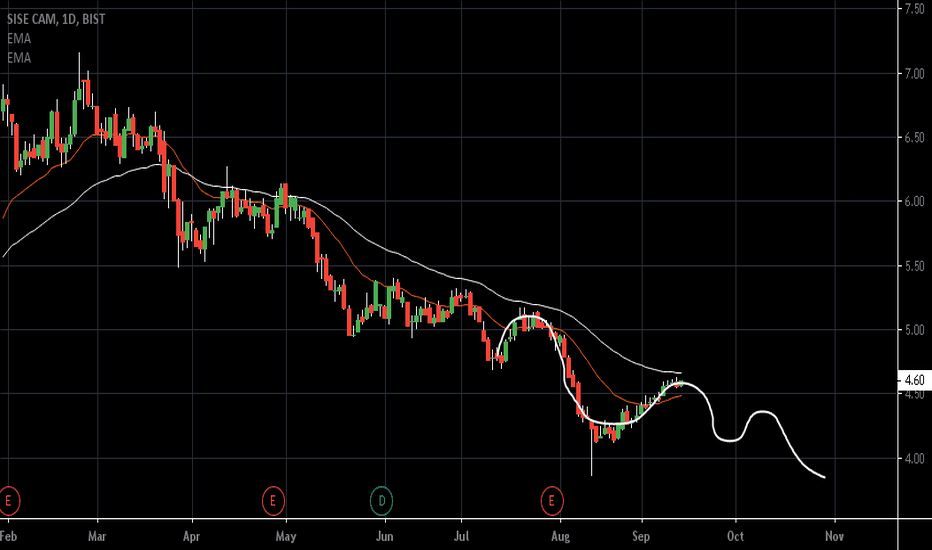Click the SISE CAM, 1D, BIST symbol title
This screenshot has height=550, width=932.
tap(56, 19)
